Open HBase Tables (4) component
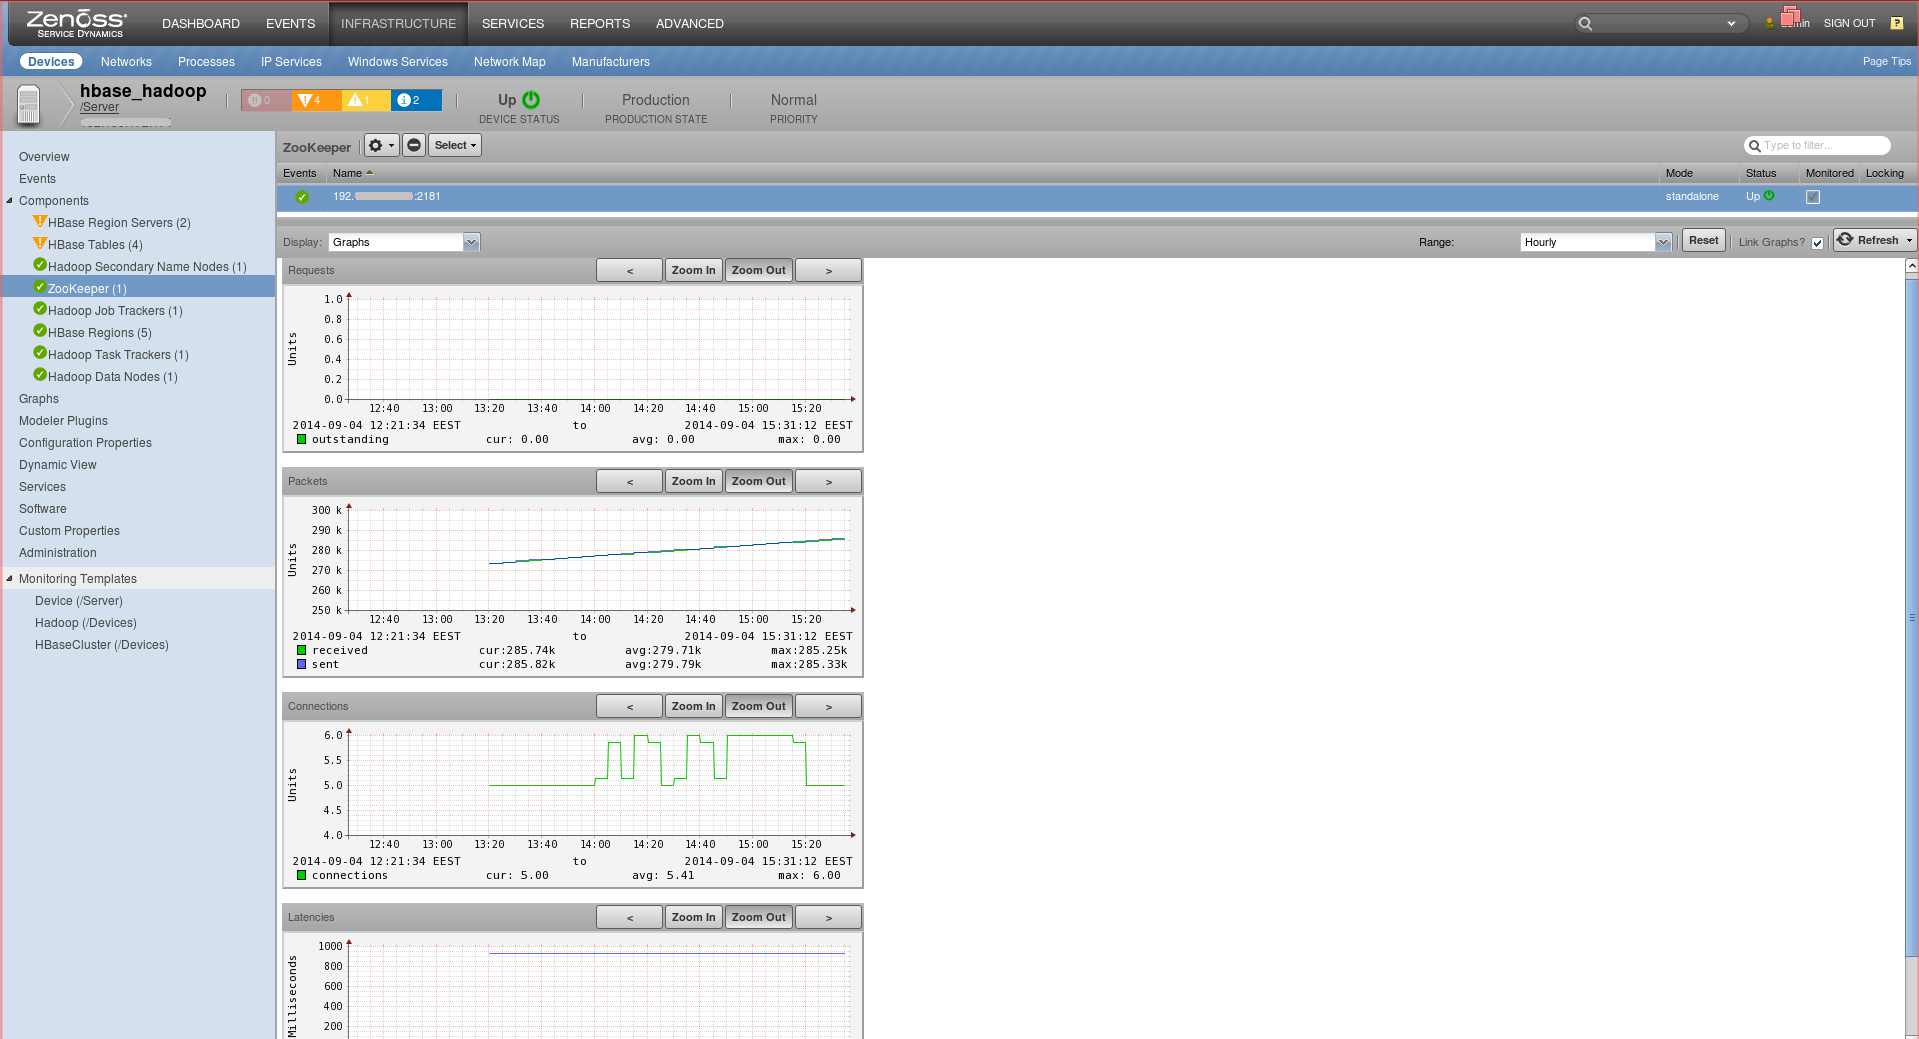Viewport: 1919px width, 1039px height. (x=95, y=245)
